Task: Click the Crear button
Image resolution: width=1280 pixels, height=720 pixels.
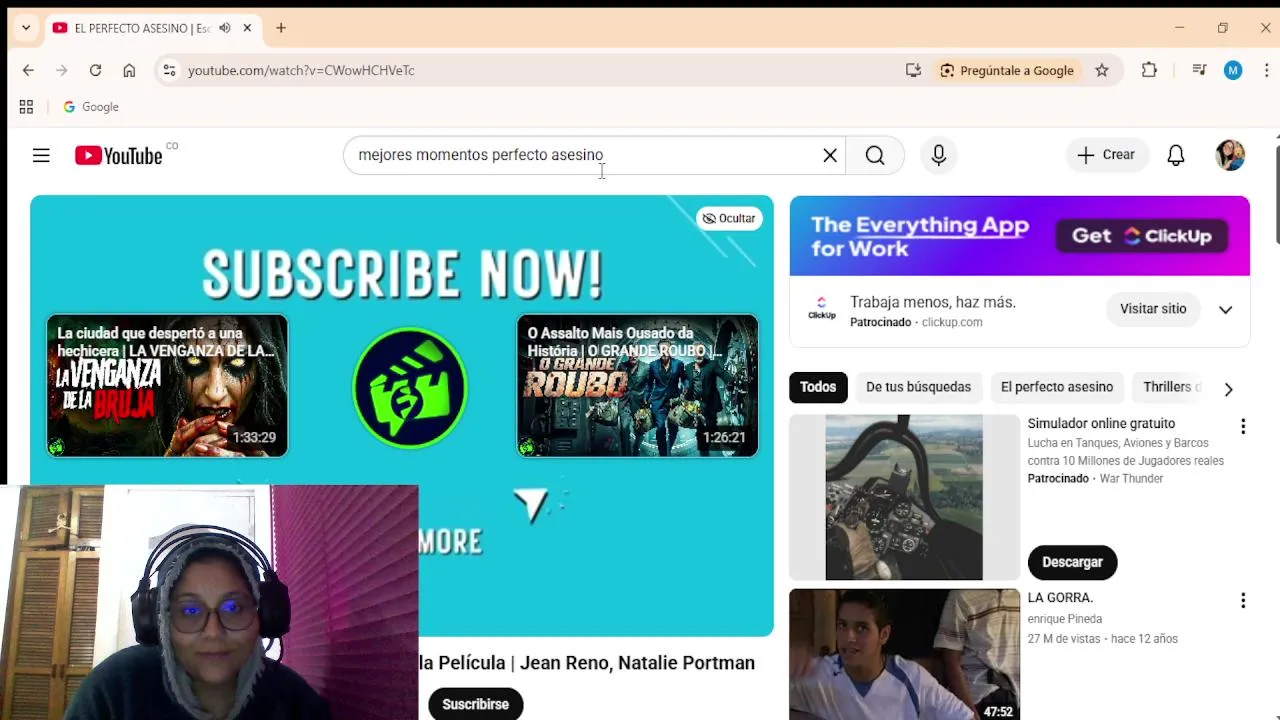Action: [1106, 155]
